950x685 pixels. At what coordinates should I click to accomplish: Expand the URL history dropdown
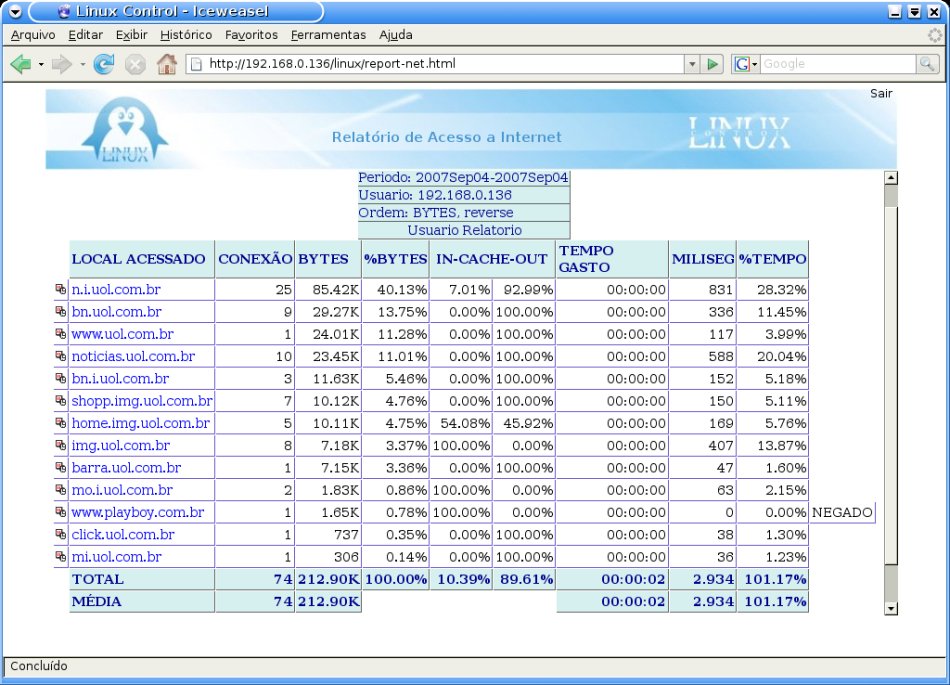click(692, 64)
